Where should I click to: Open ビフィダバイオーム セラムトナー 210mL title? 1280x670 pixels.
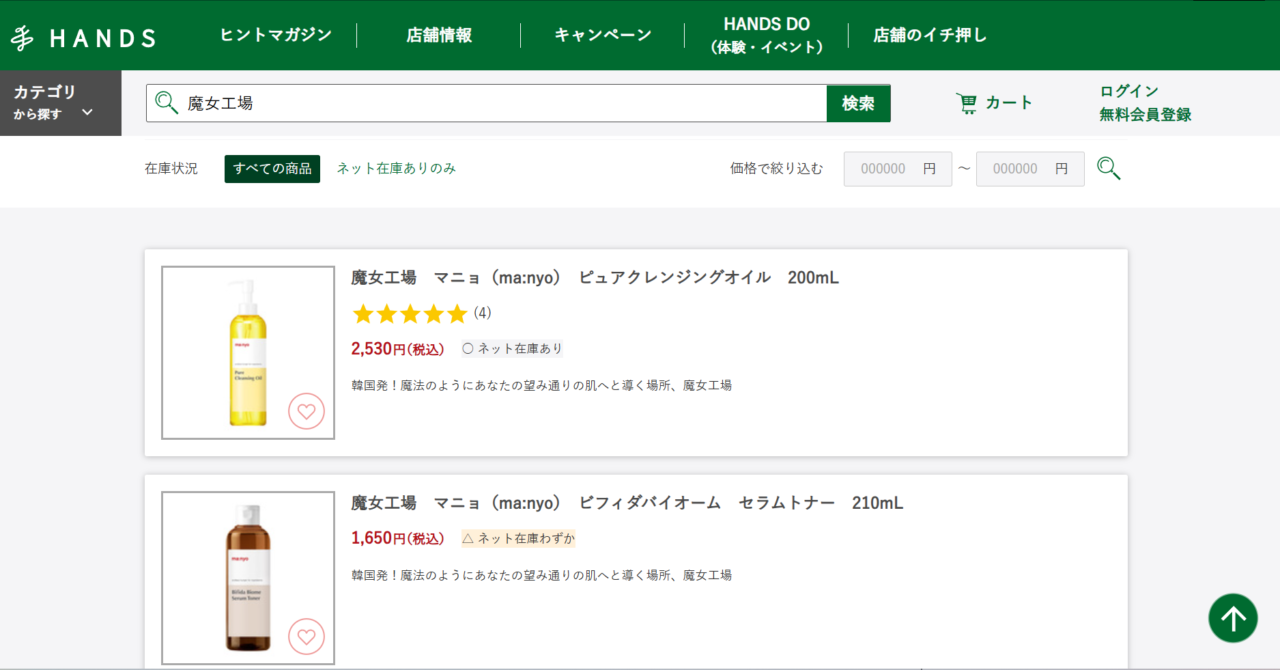(627, 502)
